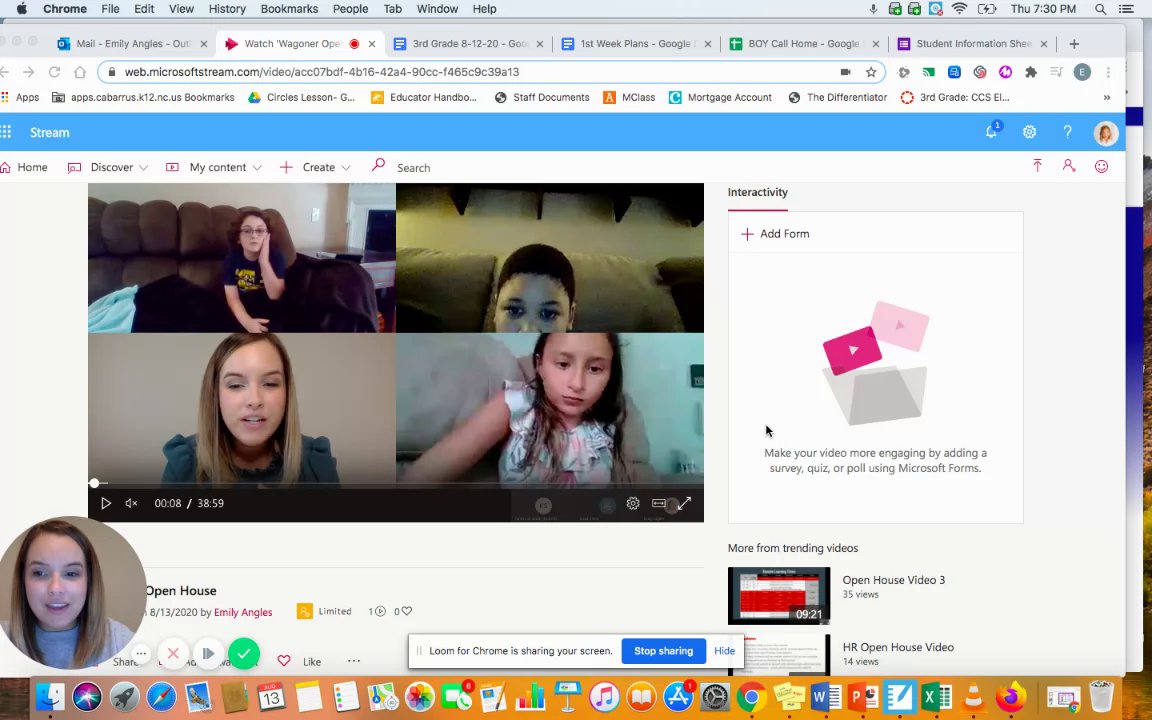Reload the page in Chrome

[54, 72]
